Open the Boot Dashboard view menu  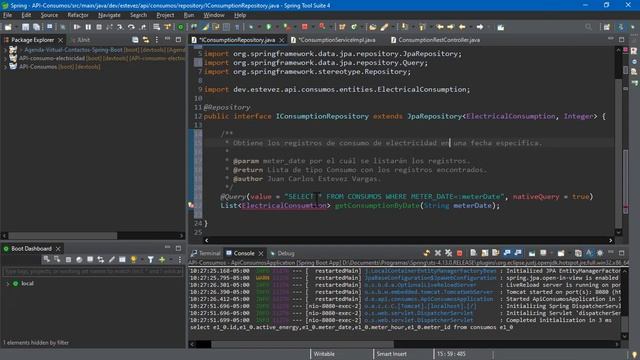[179, 260]
